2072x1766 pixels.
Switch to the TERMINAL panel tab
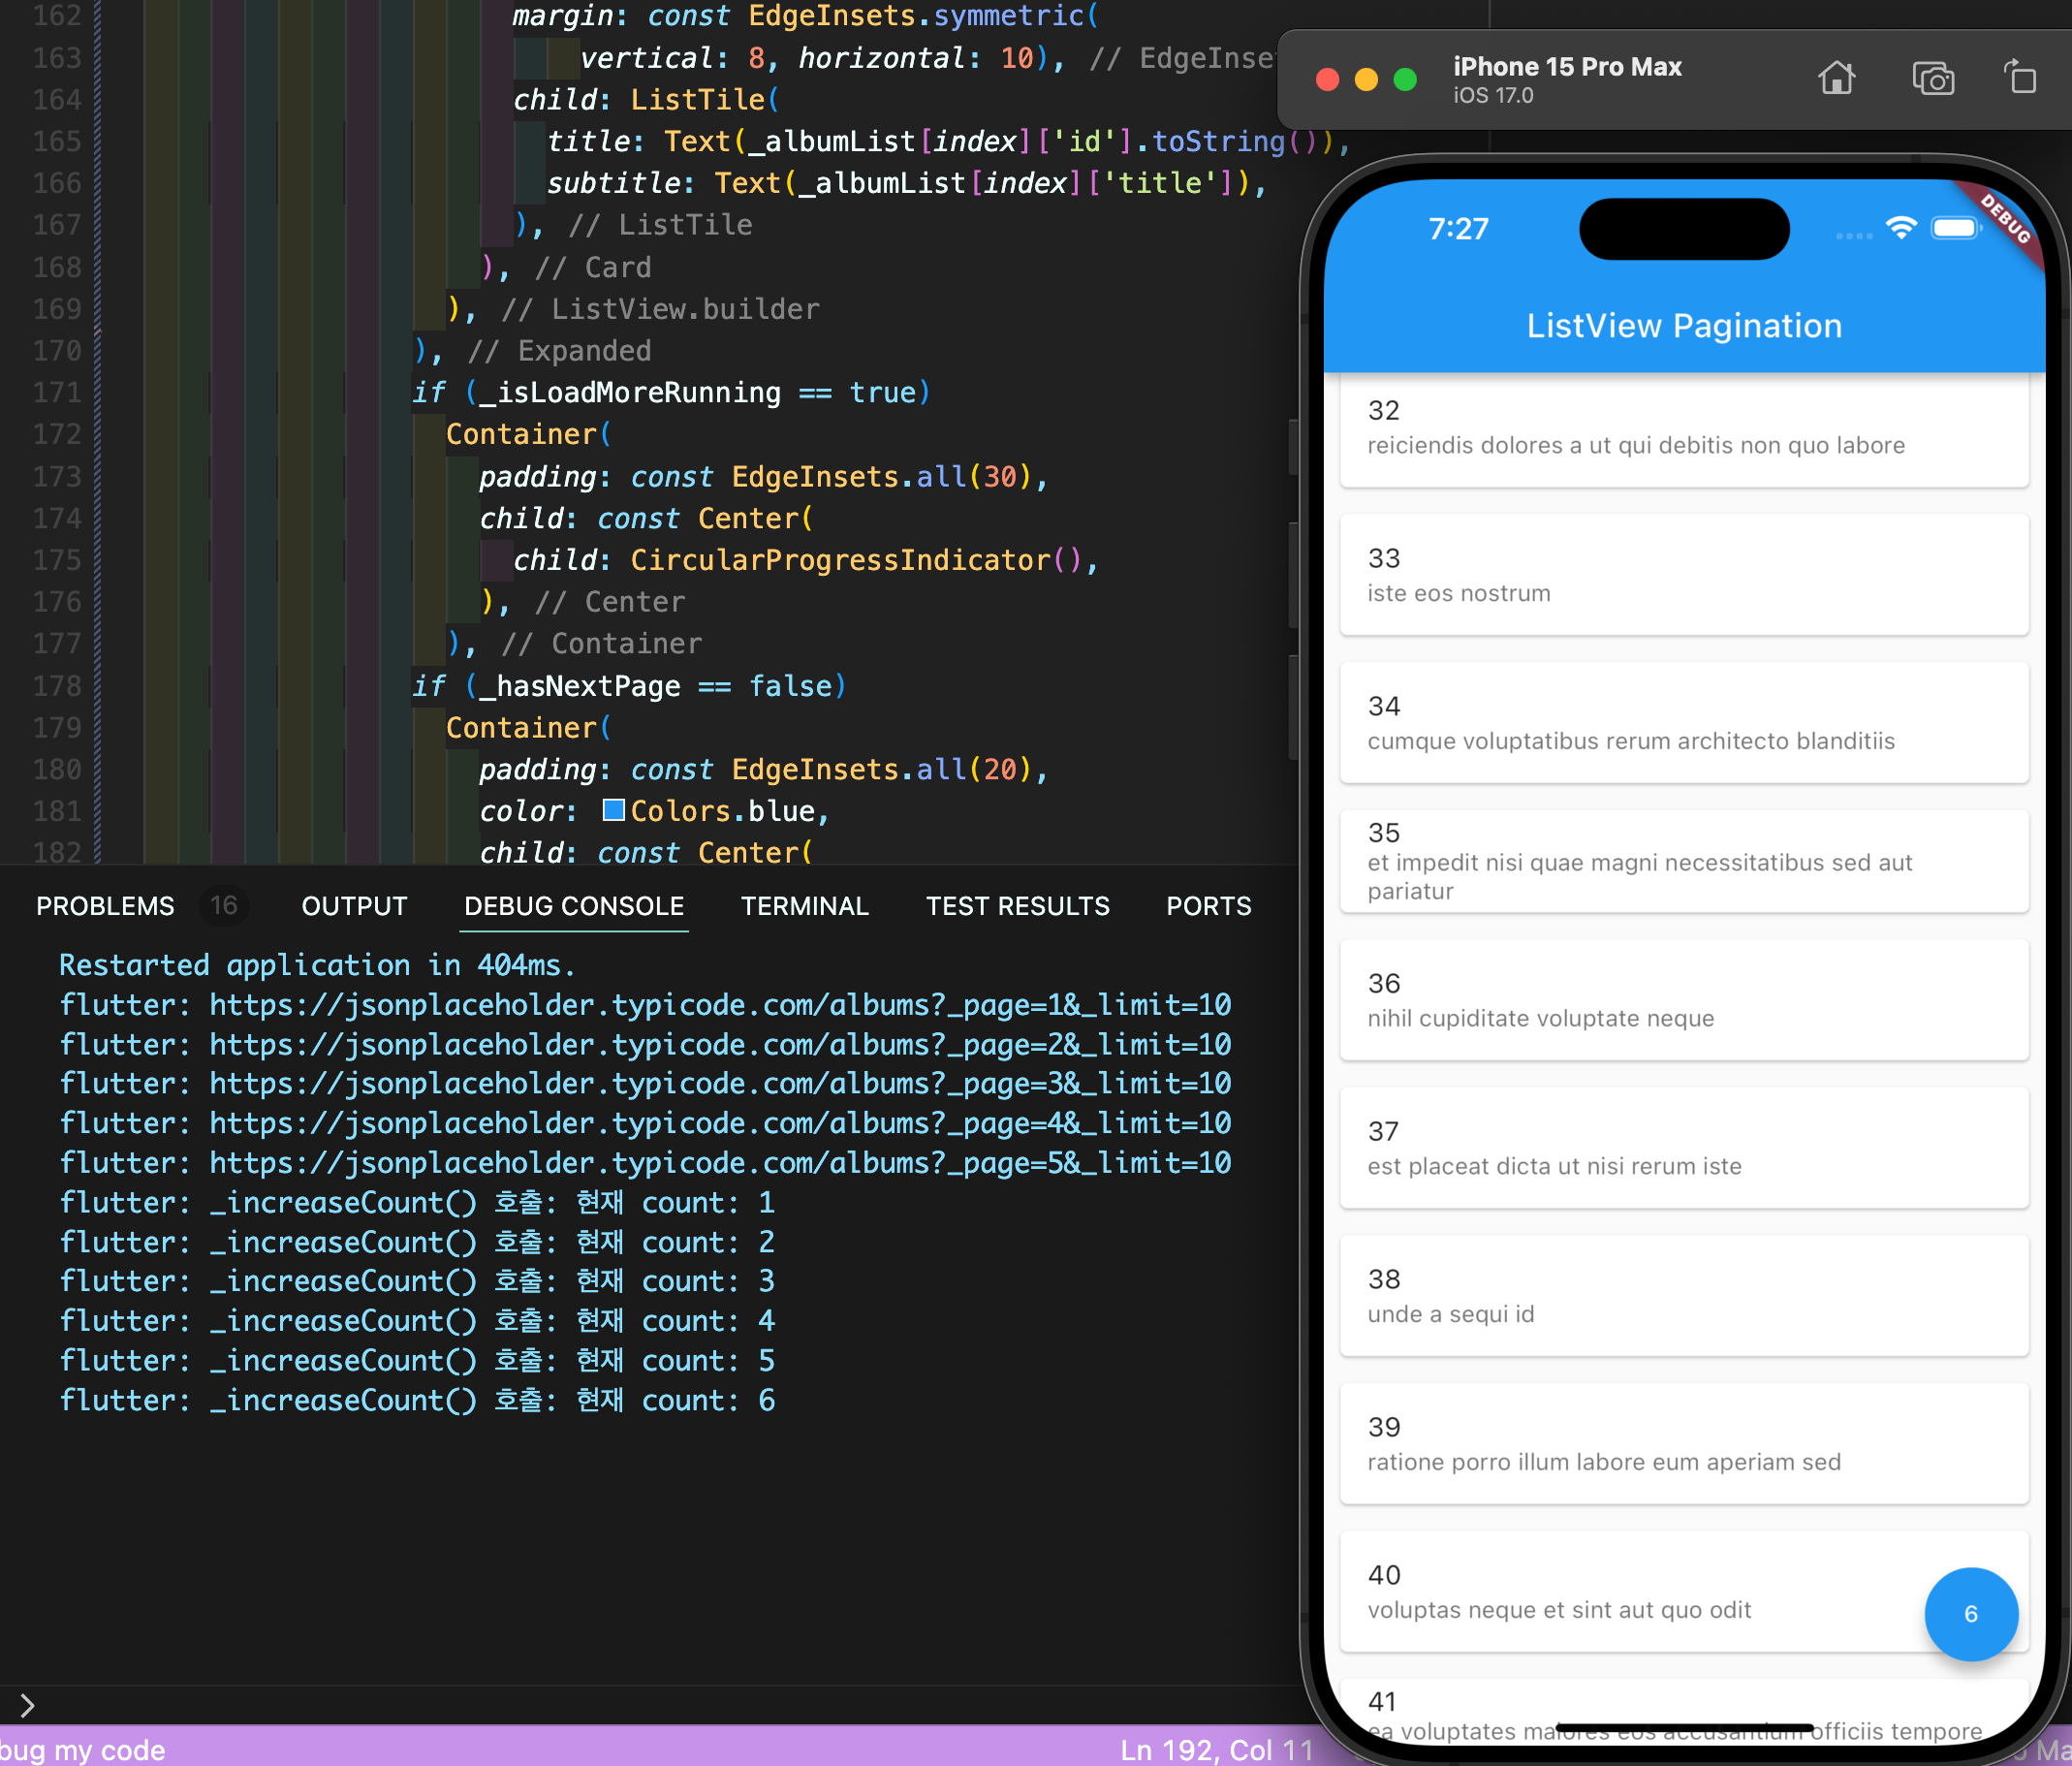[804, 906]
